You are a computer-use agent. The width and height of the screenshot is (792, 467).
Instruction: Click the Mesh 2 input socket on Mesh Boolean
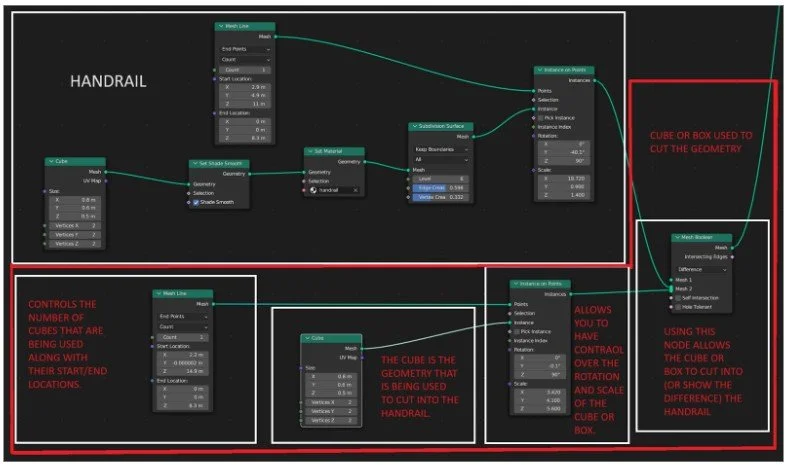[671, 289]
